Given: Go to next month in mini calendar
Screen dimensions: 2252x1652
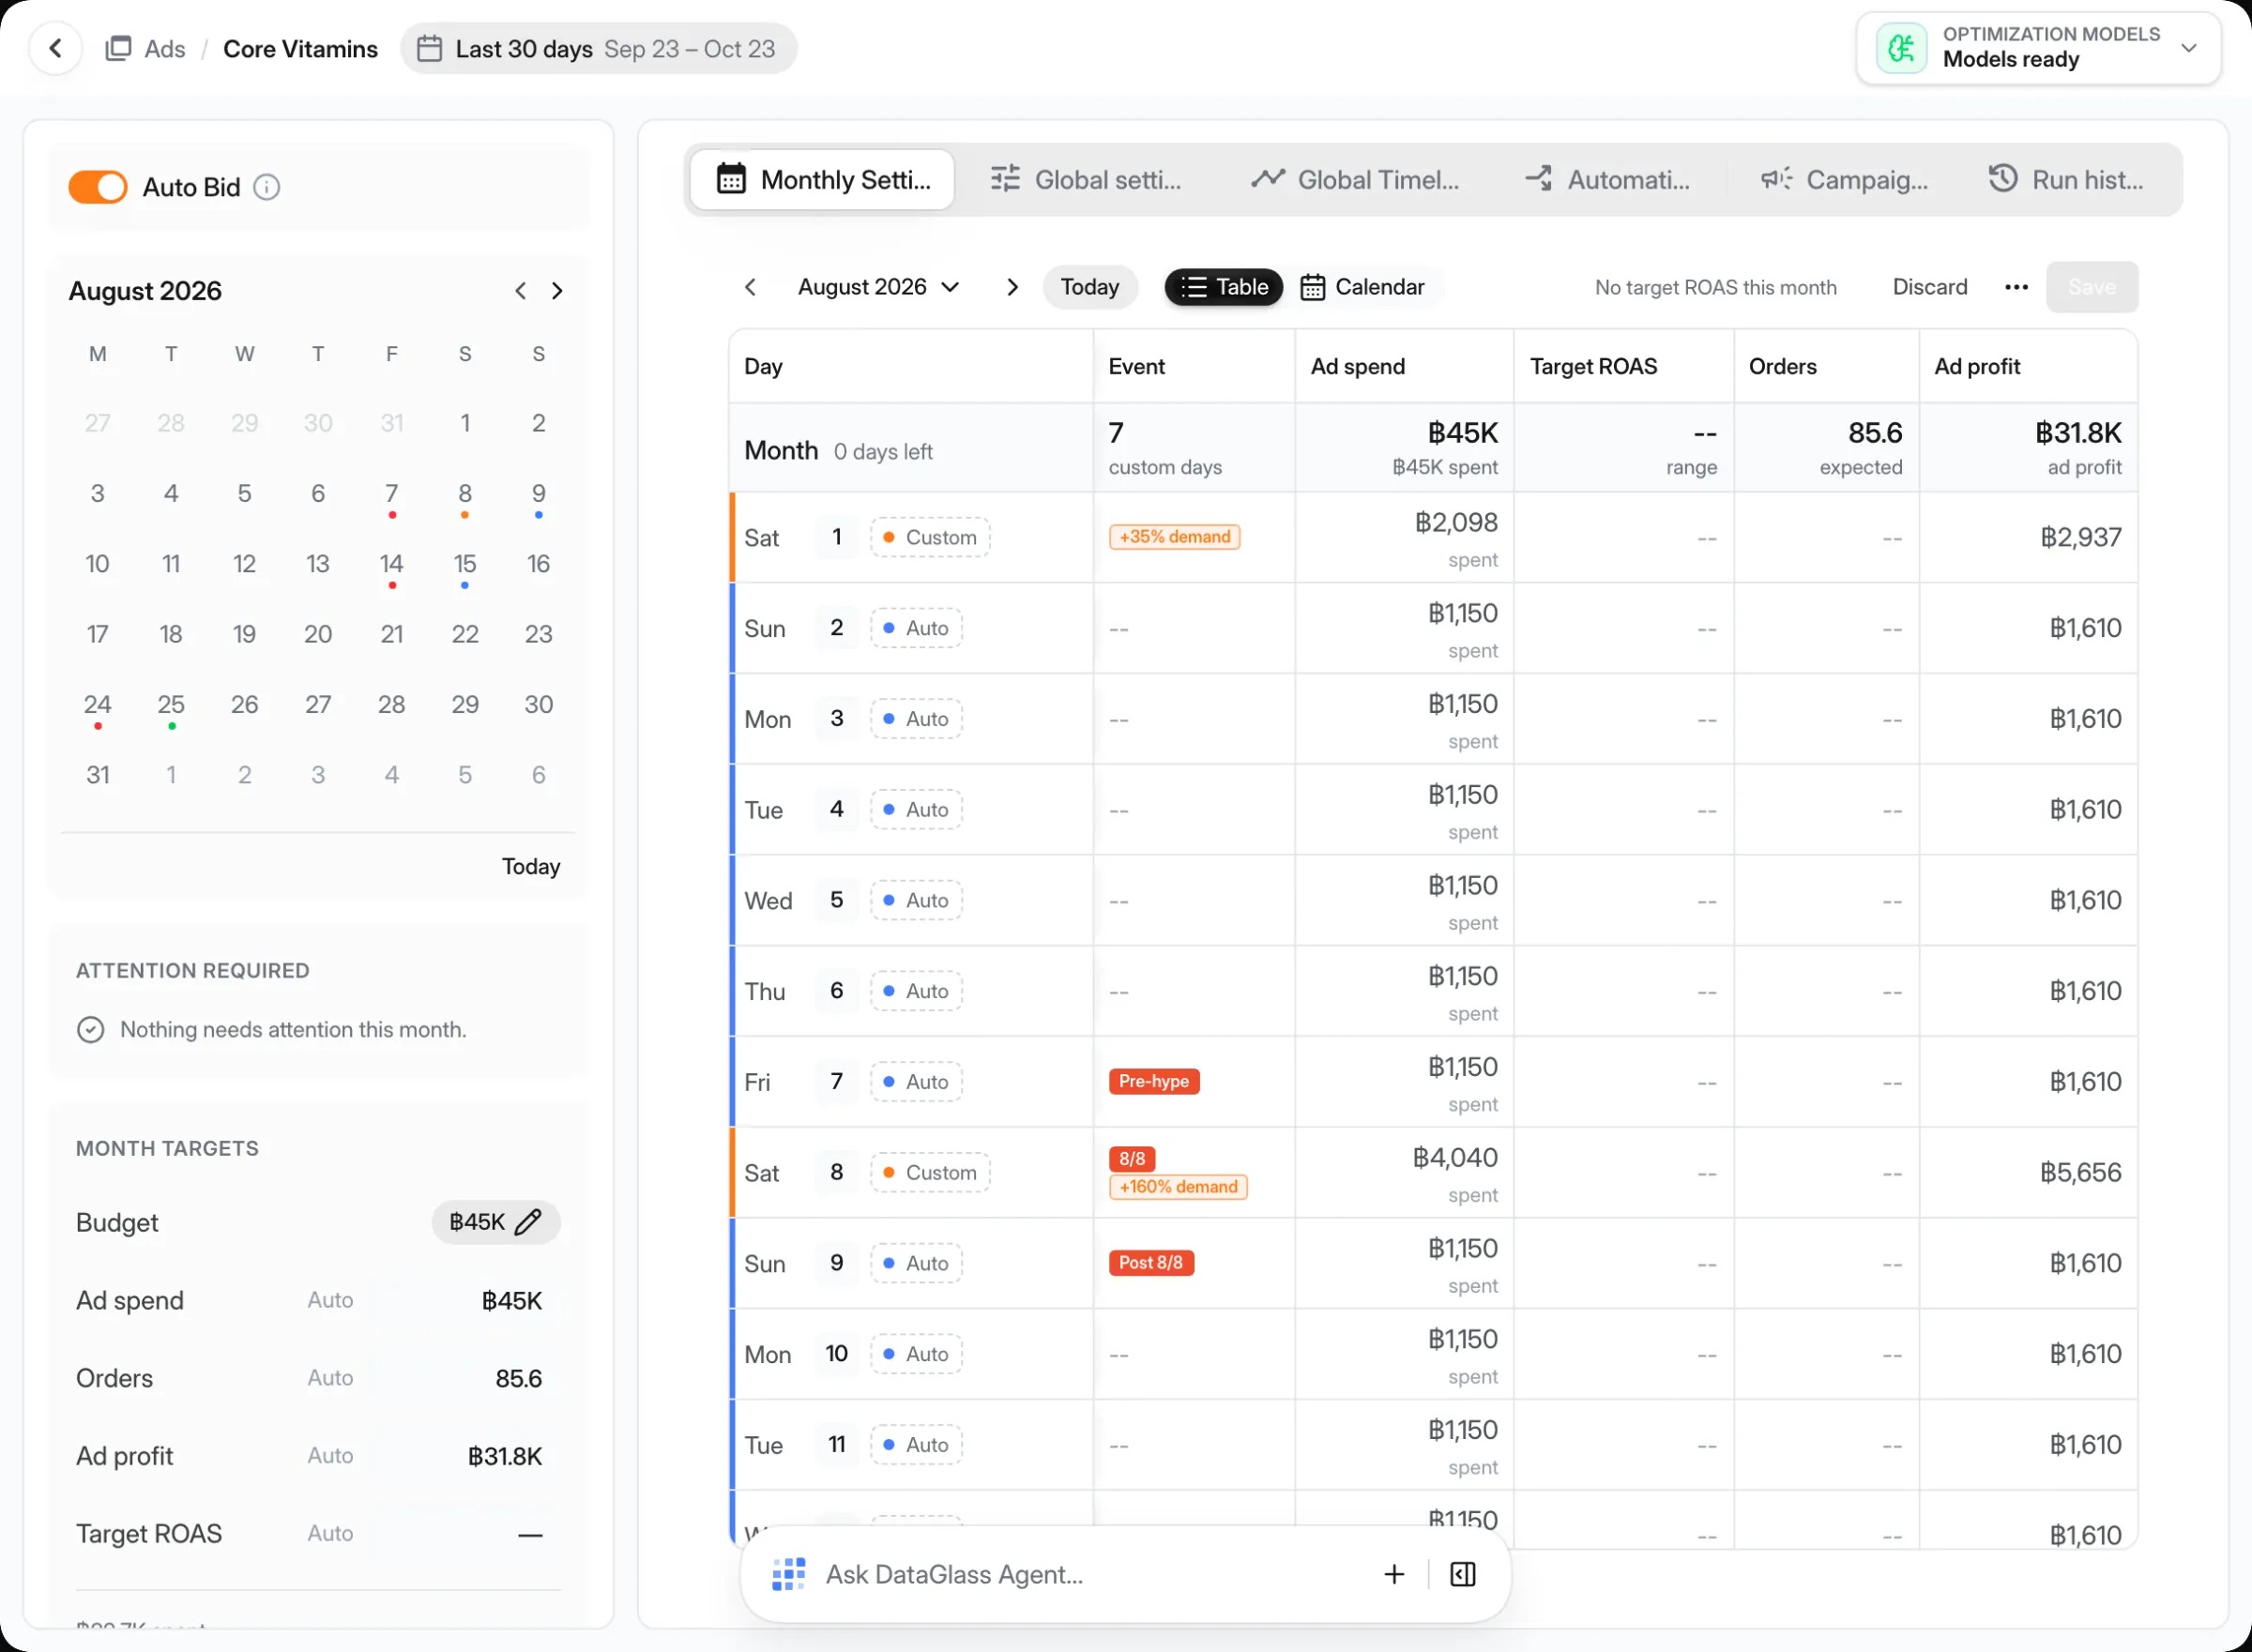Looking at the screenshot, I should tap(557, 291).
